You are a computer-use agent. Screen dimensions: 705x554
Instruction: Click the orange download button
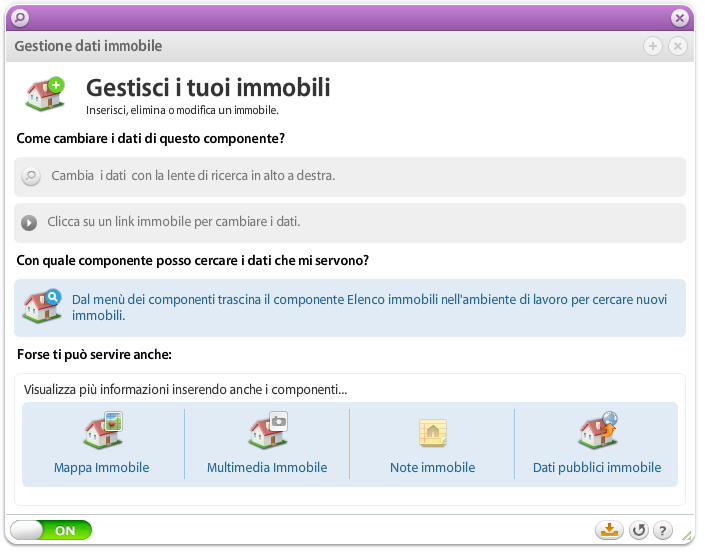click(x=609, y=531)
